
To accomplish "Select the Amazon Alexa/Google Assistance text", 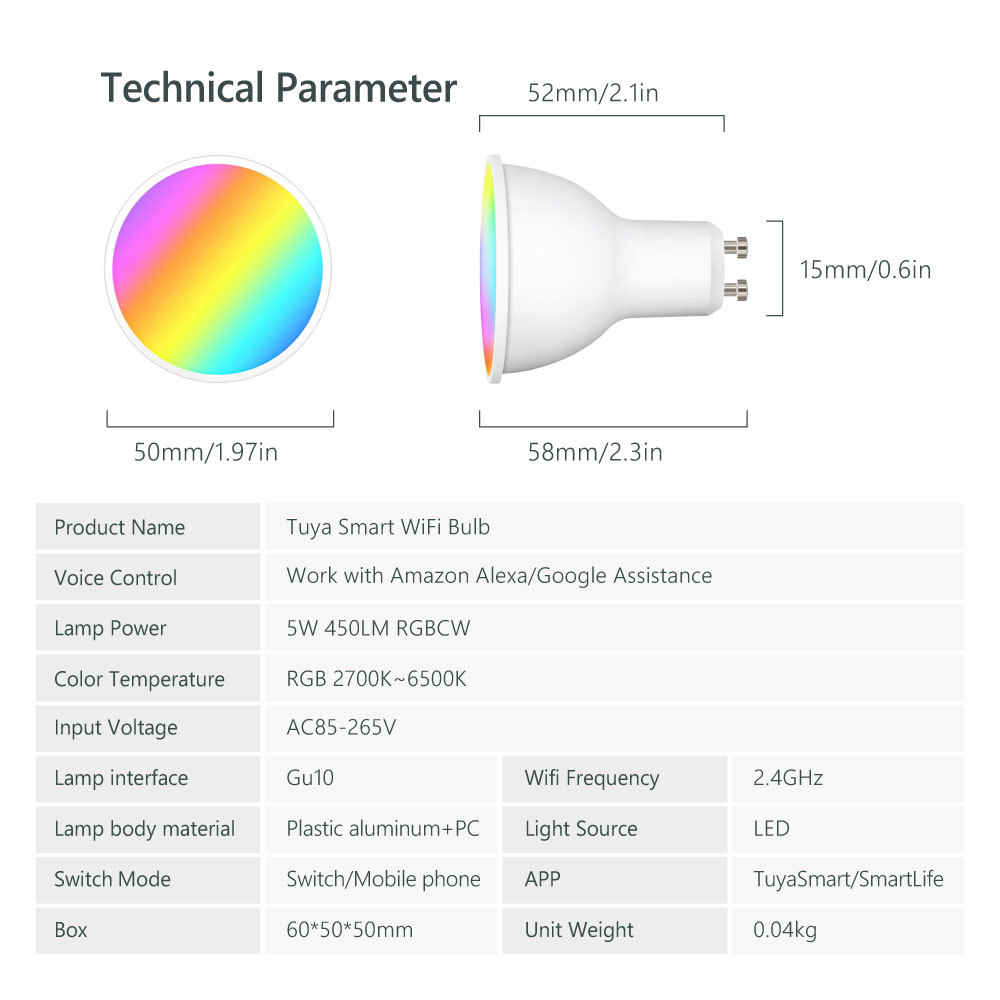I will point(499,576).
